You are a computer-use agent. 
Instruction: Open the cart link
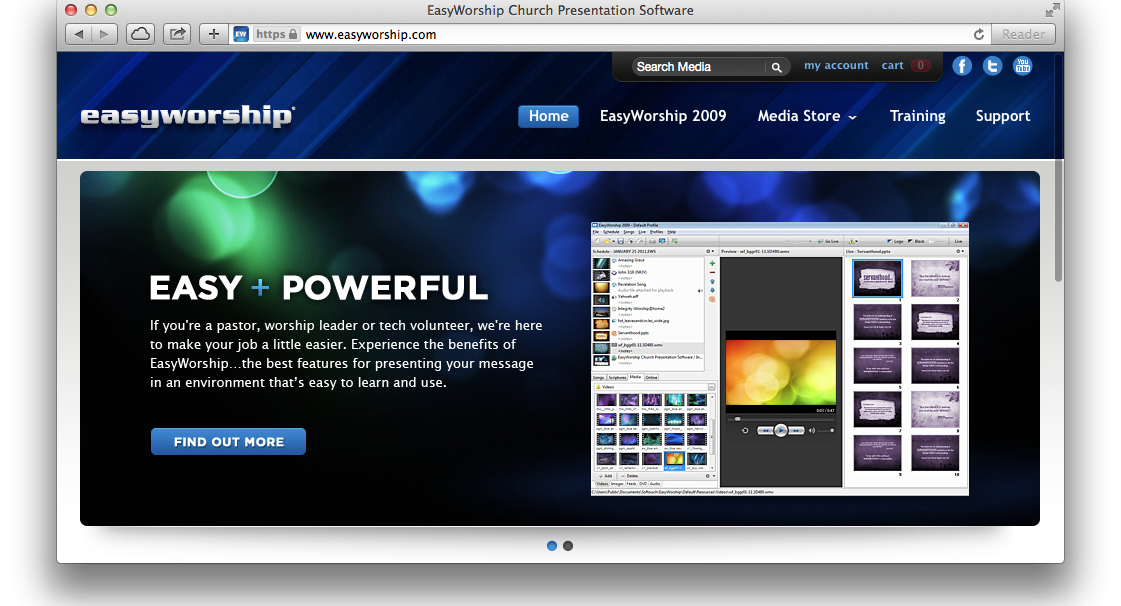click(892, 66)
